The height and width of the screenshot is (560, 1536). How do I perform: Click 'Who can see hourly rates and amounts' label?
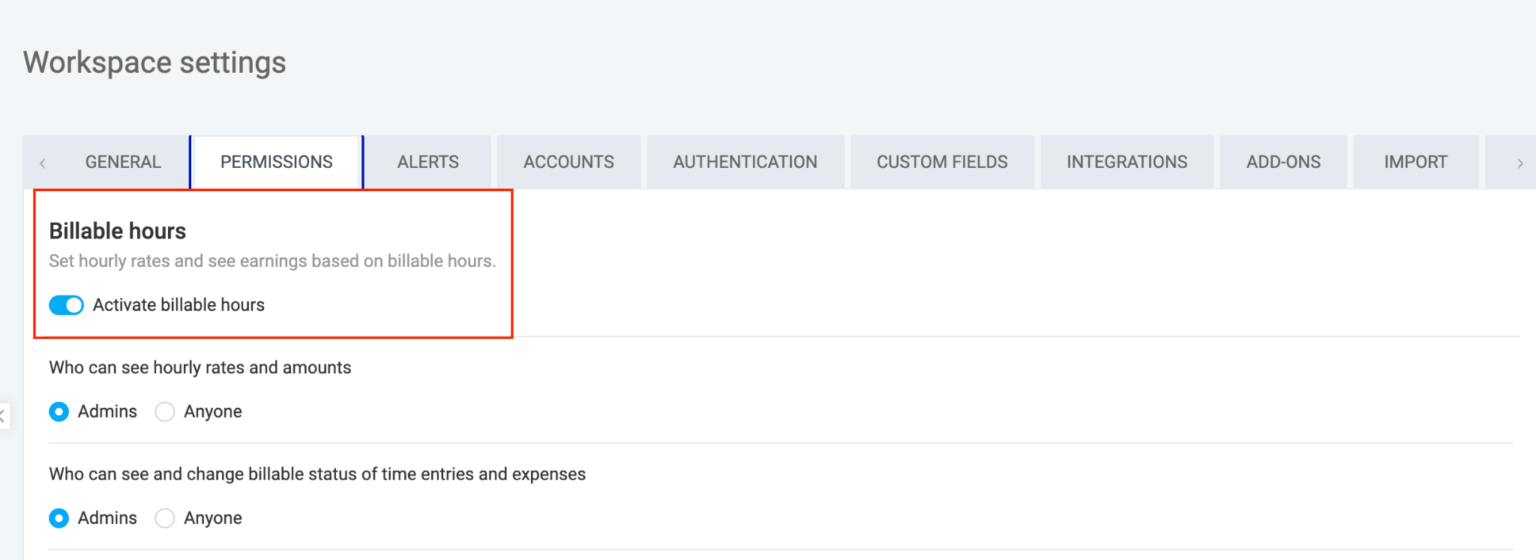pos(200,368)
